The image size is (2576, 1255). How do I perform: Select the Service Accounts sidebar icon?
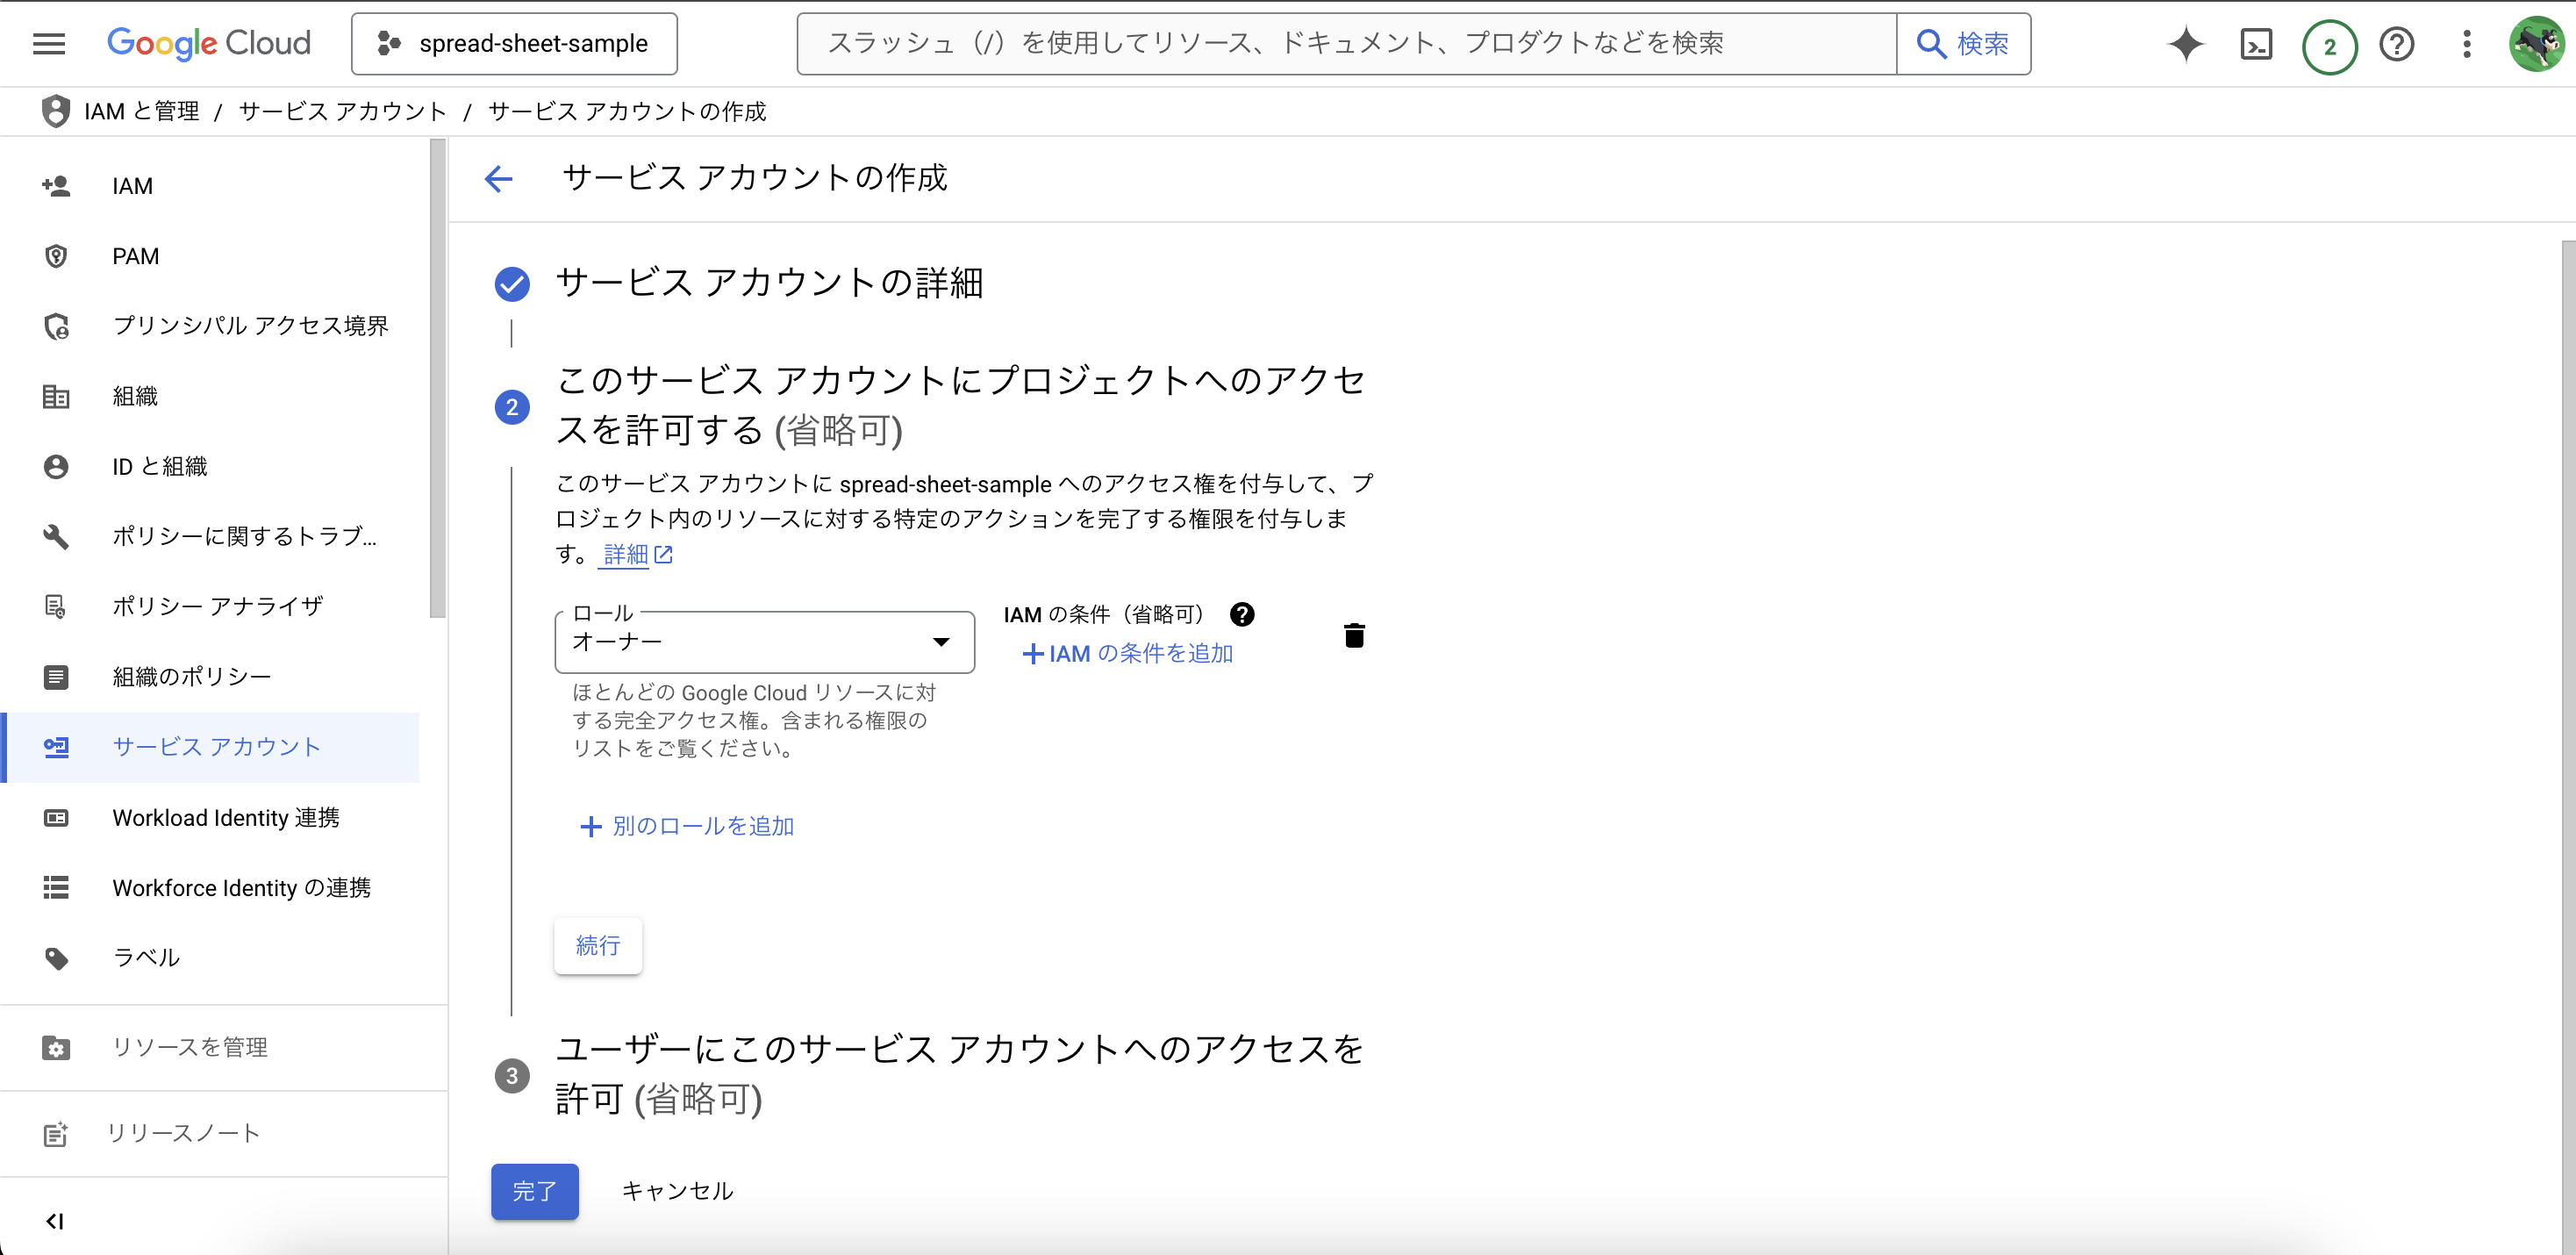pos(56,747)
